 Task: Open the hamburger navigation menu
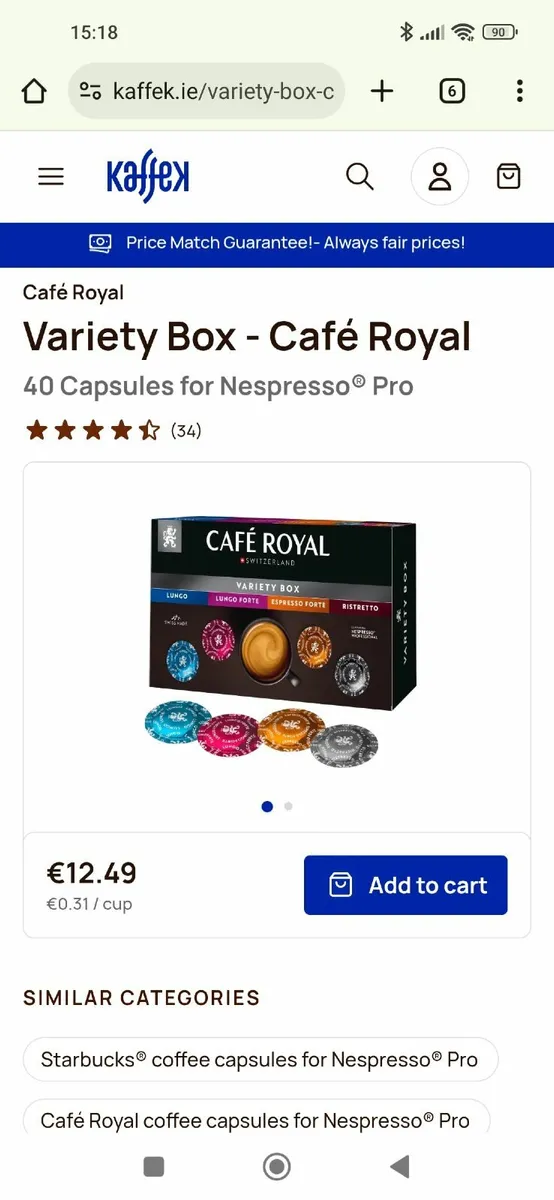click(51, 177)
